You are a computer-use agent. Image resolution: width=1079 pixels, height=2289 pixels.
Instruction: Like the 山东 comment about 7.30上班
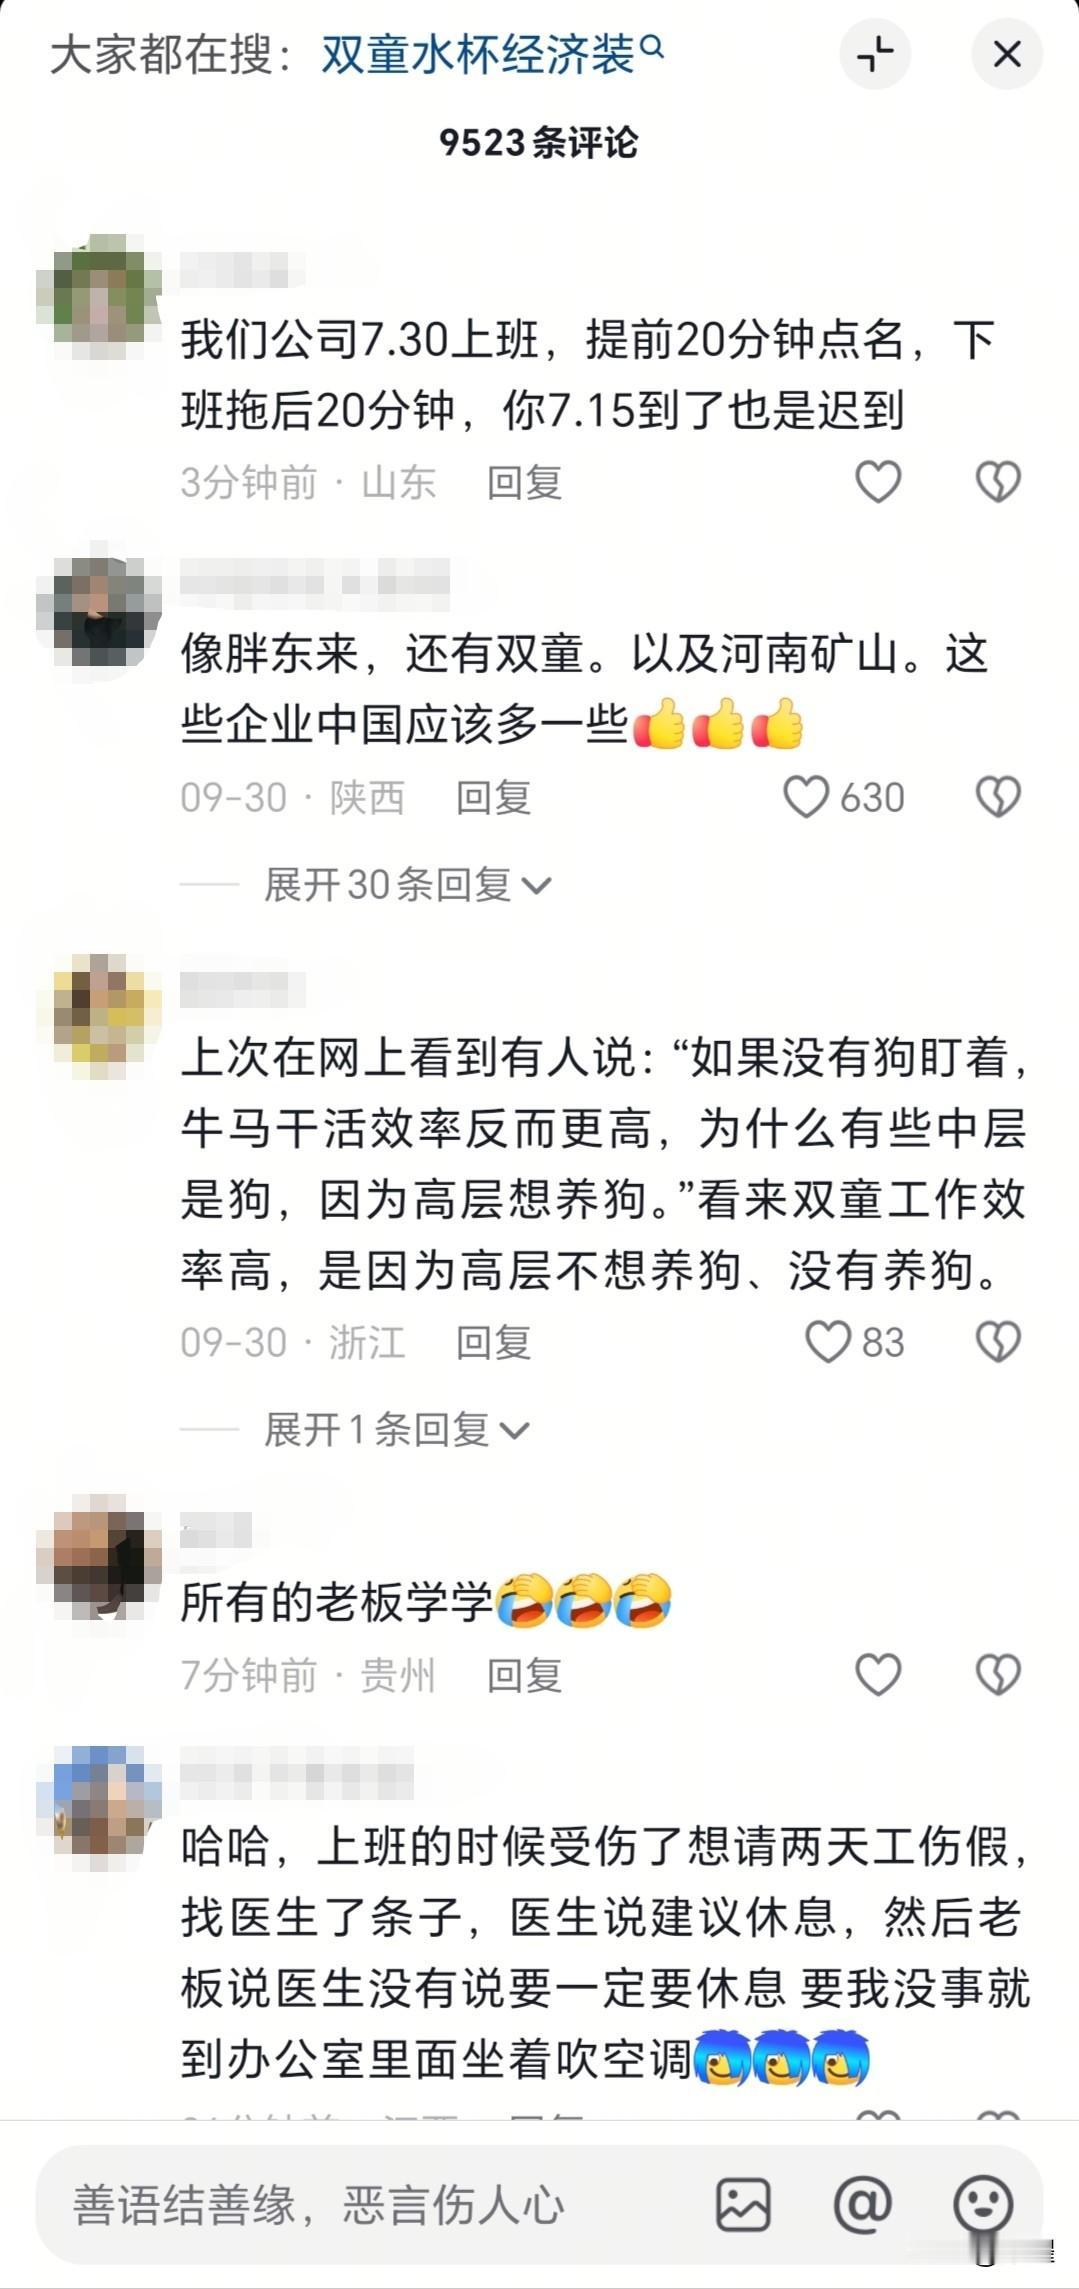tap(879, 482)
